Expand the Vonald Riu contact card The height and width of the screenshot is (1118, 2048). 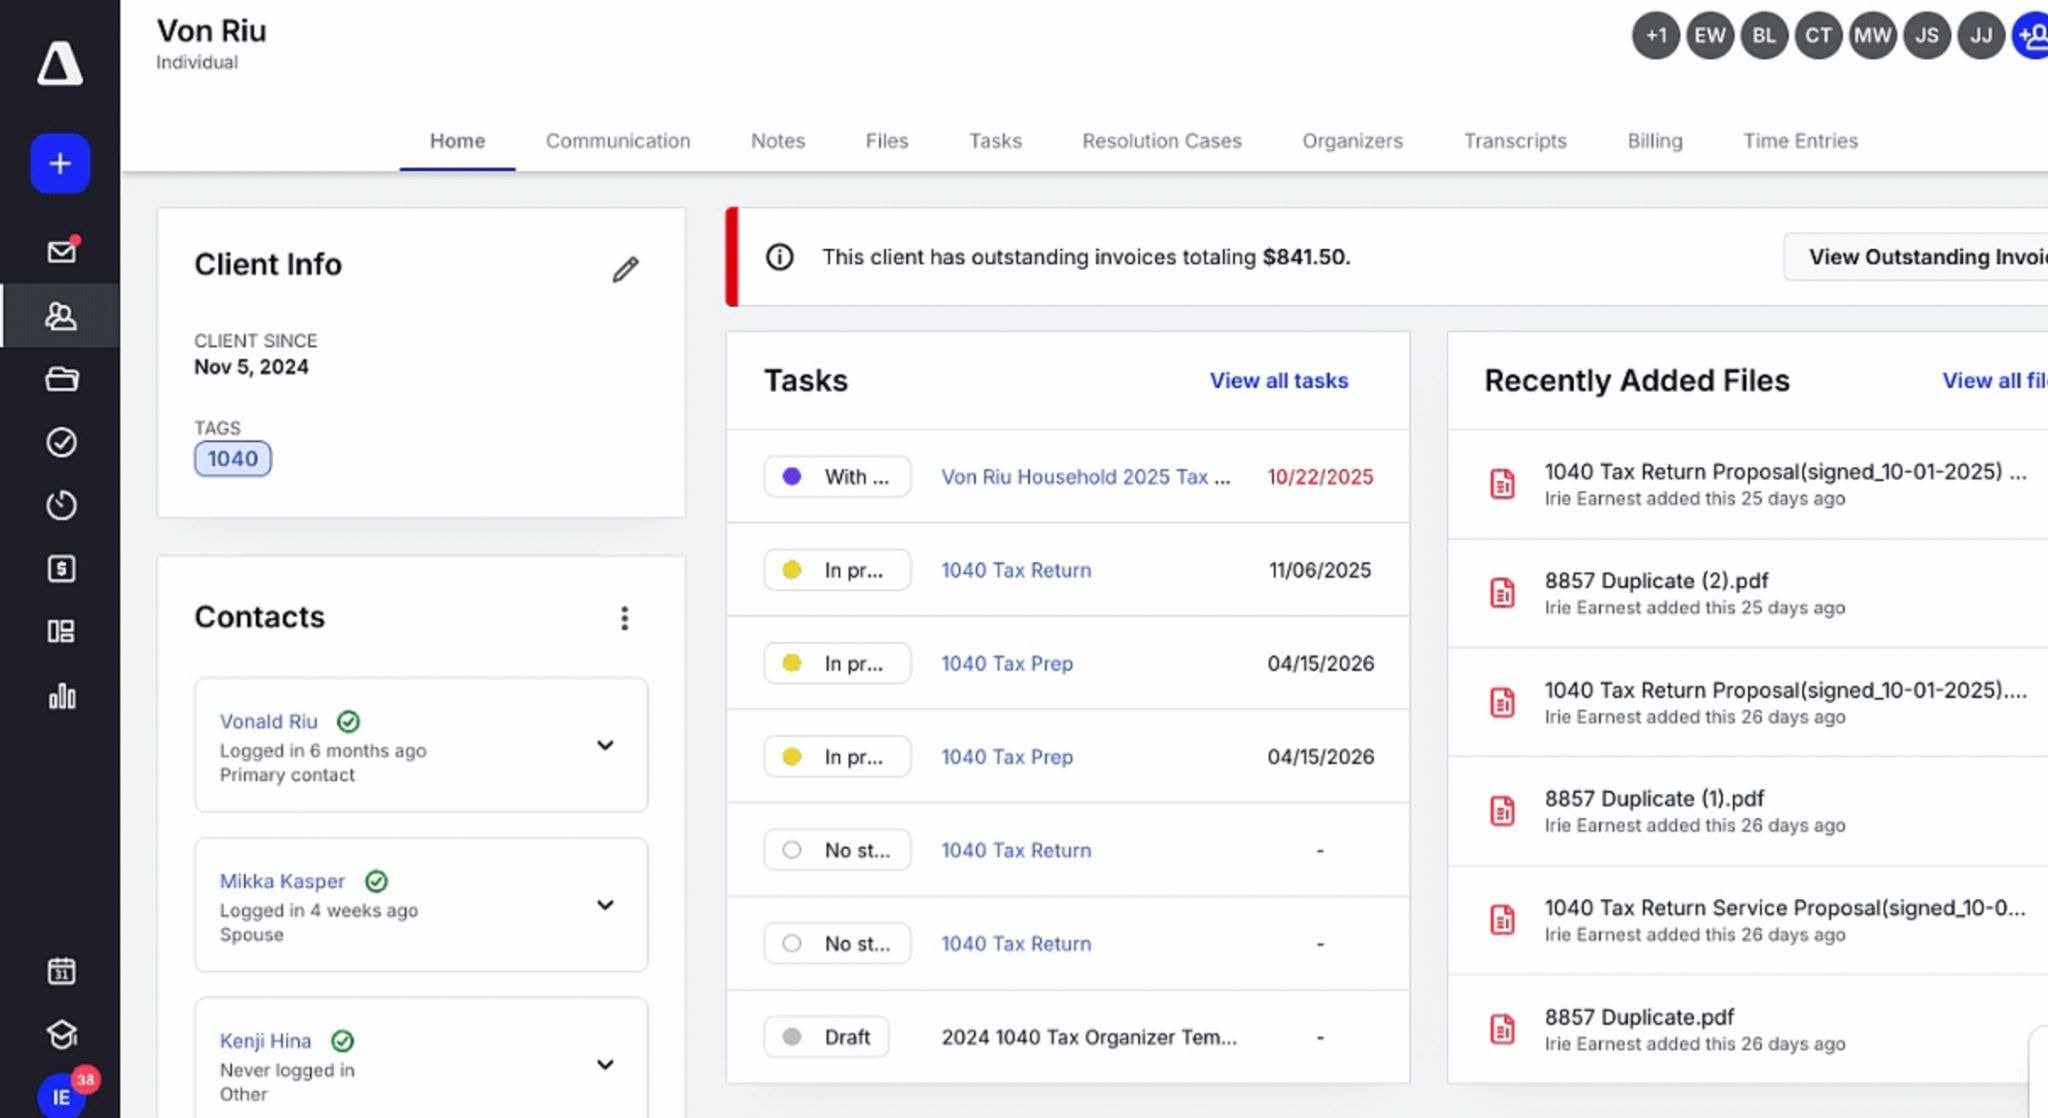[605, 745]
